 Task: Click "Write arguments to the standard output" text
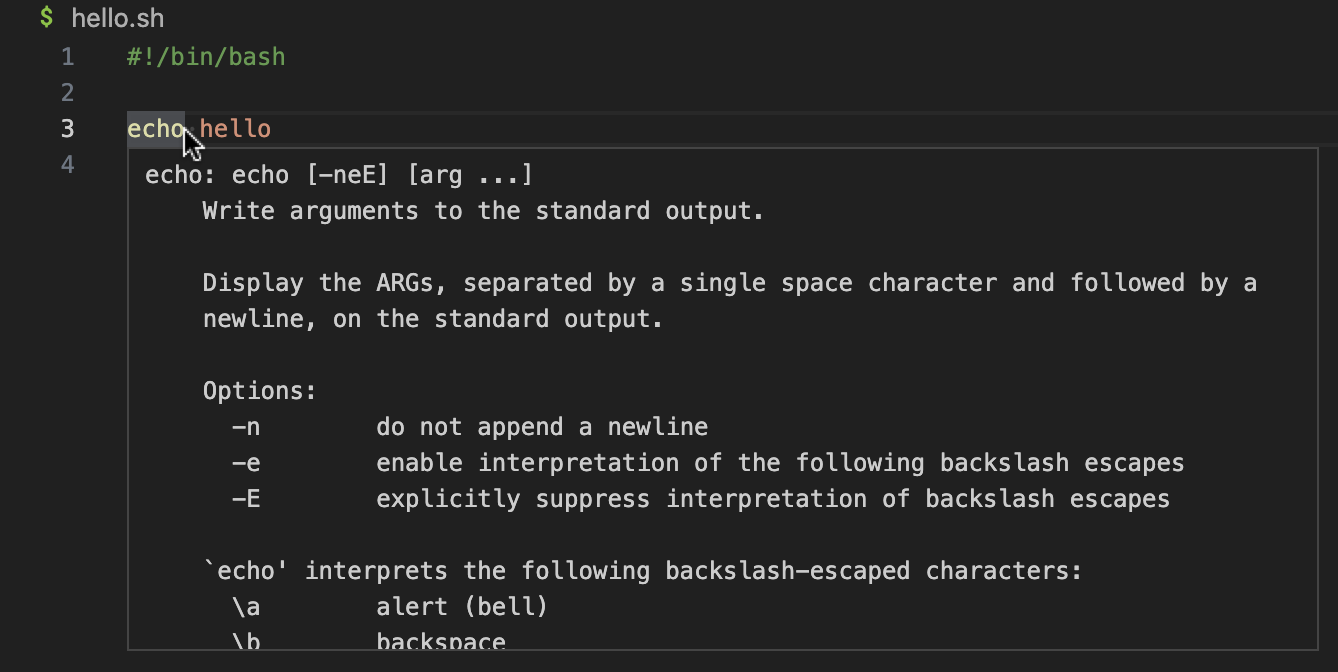pos(483,212)
